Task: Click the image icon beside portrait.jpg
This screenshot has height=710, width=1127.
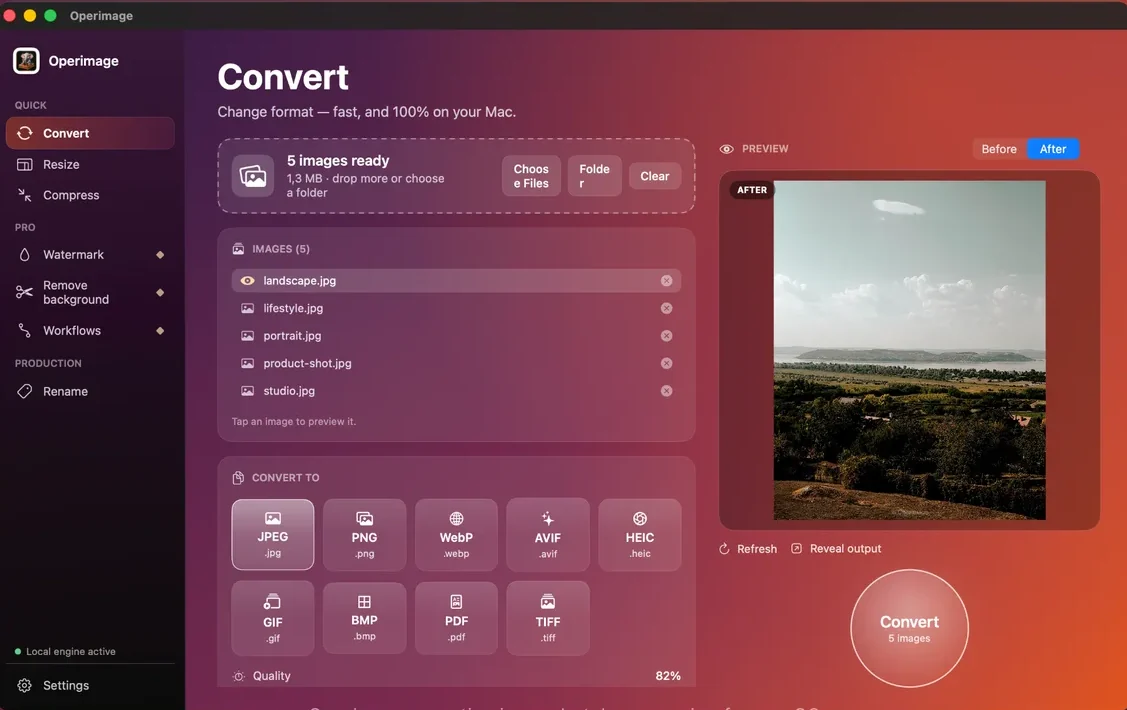Action: coord(247,336)
